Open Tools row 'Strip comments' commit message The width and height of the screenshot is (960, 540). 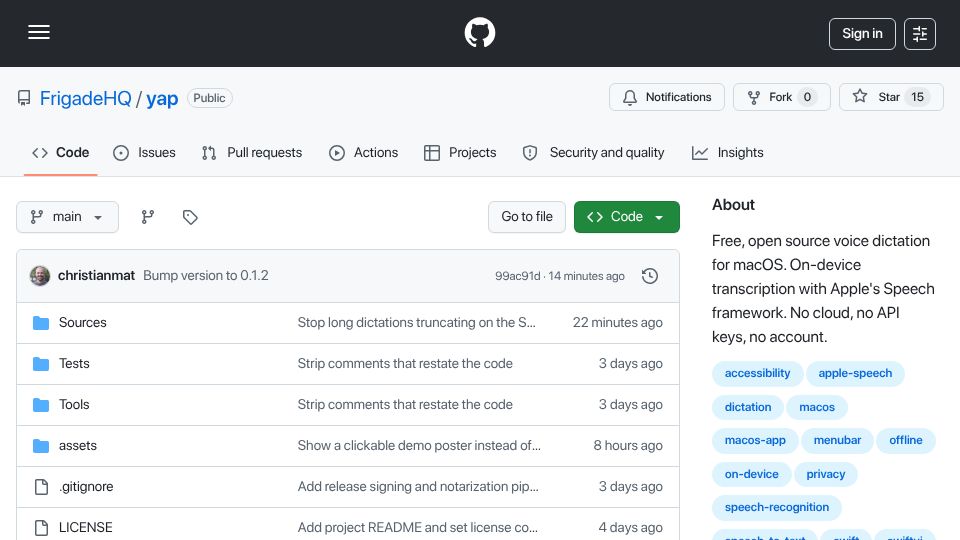pos(405,405)
